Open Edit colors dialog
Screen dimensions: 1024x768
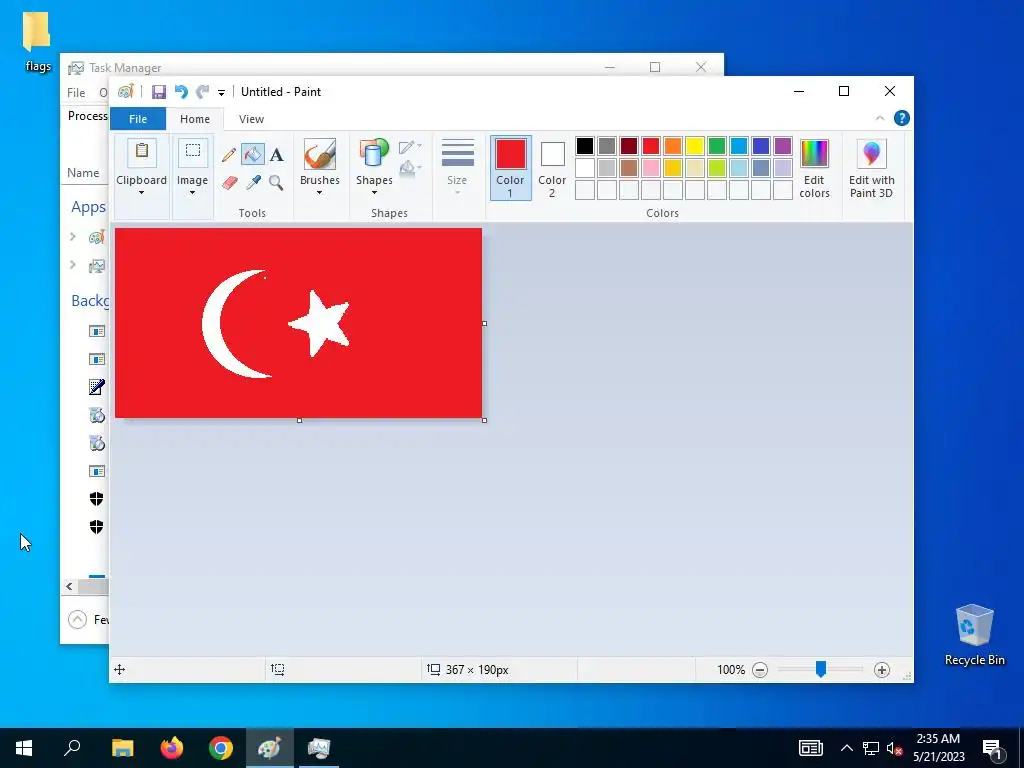pos(814,168)
